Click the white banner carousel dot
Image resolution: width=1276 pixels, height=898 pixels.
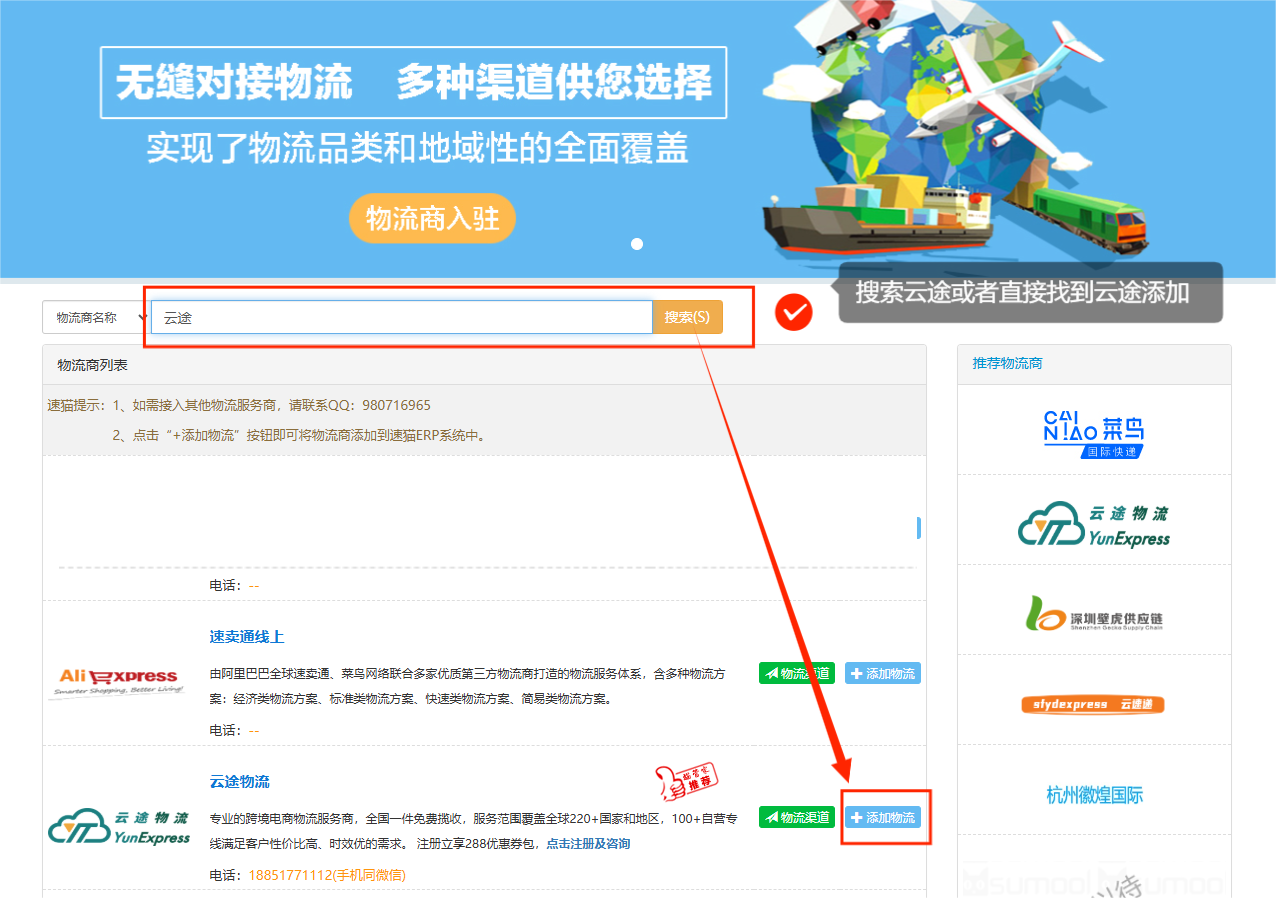coord(637,244)
